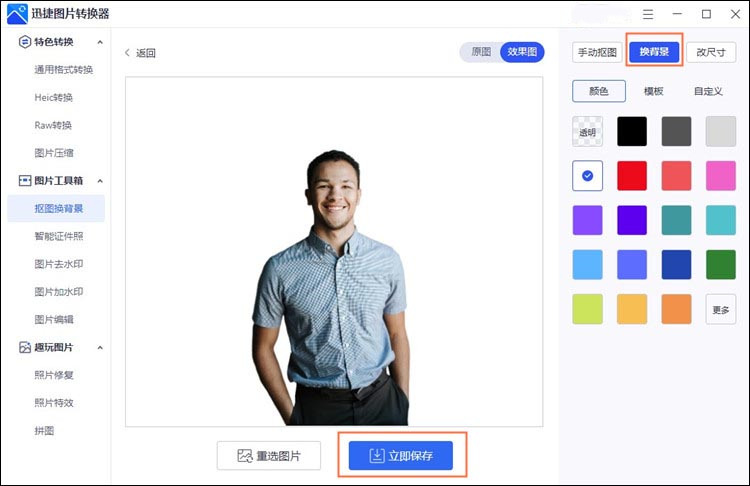The height and width of the screenshot is (486, 750).
Task: Click the 图片工具箱 section icon
Action: (x=24, y=181)
